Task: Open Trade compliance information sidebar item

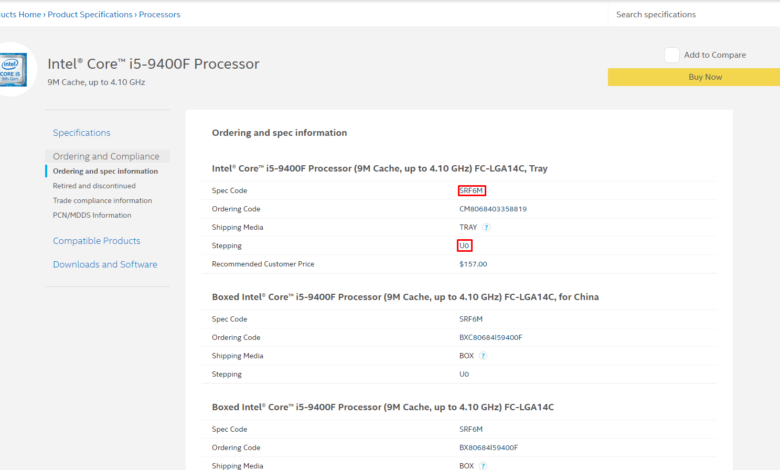Action: 102,200
